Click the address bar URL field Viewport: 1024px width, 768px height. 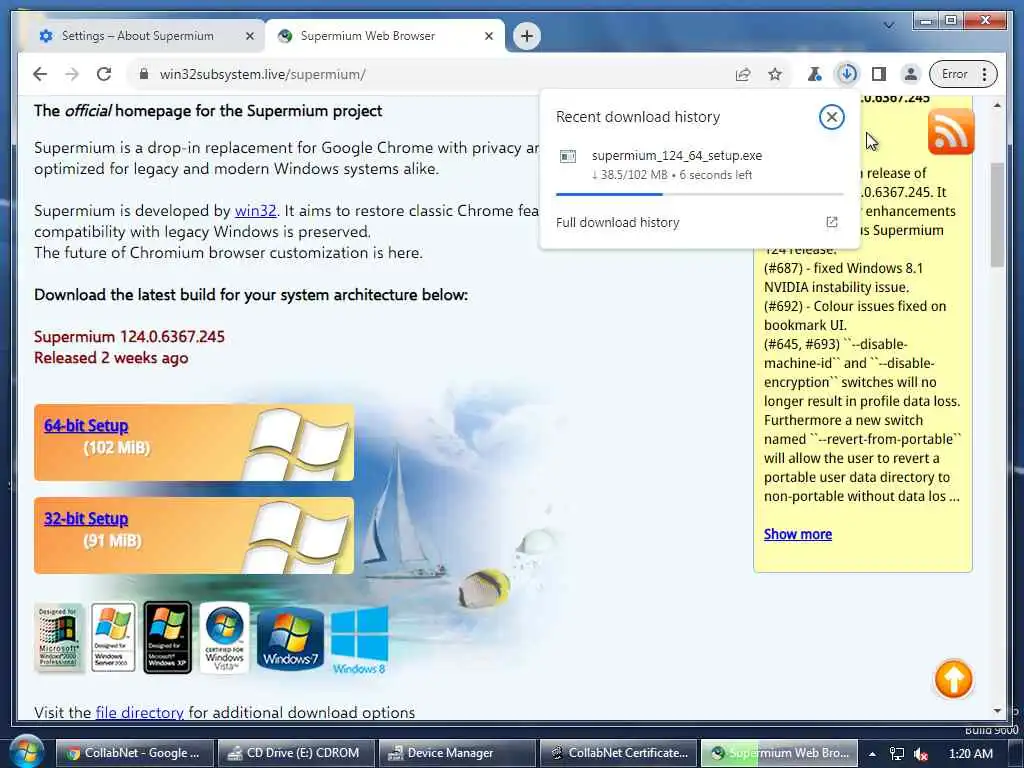point(431,74)
